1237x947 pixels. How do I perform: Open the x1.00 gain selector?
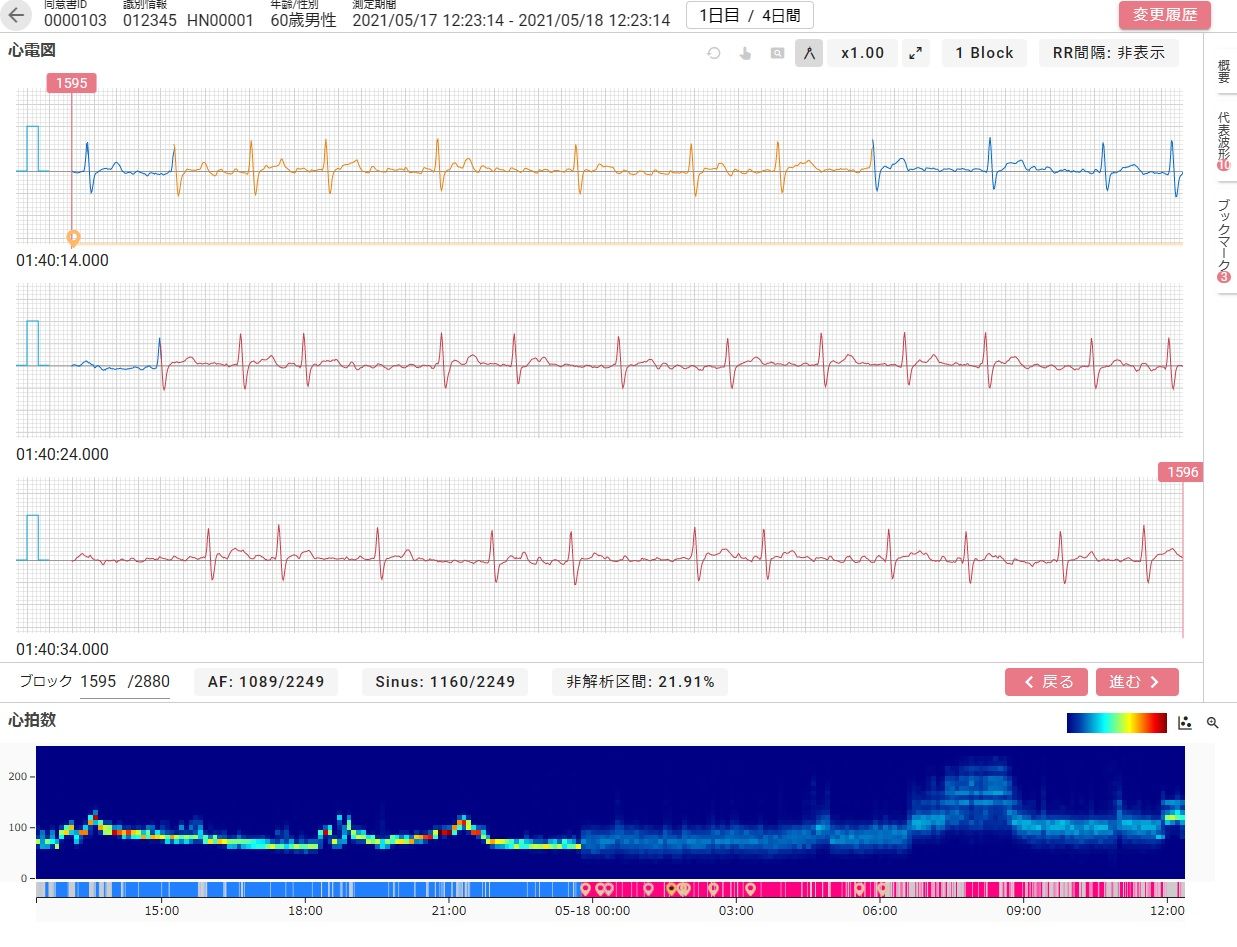point(862,53)
